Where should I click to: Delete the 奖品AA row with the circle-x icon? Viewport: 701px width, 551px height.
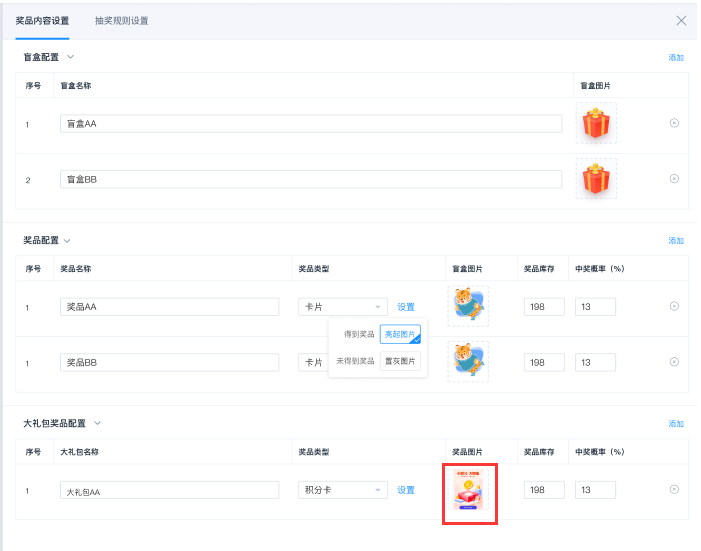673,306
